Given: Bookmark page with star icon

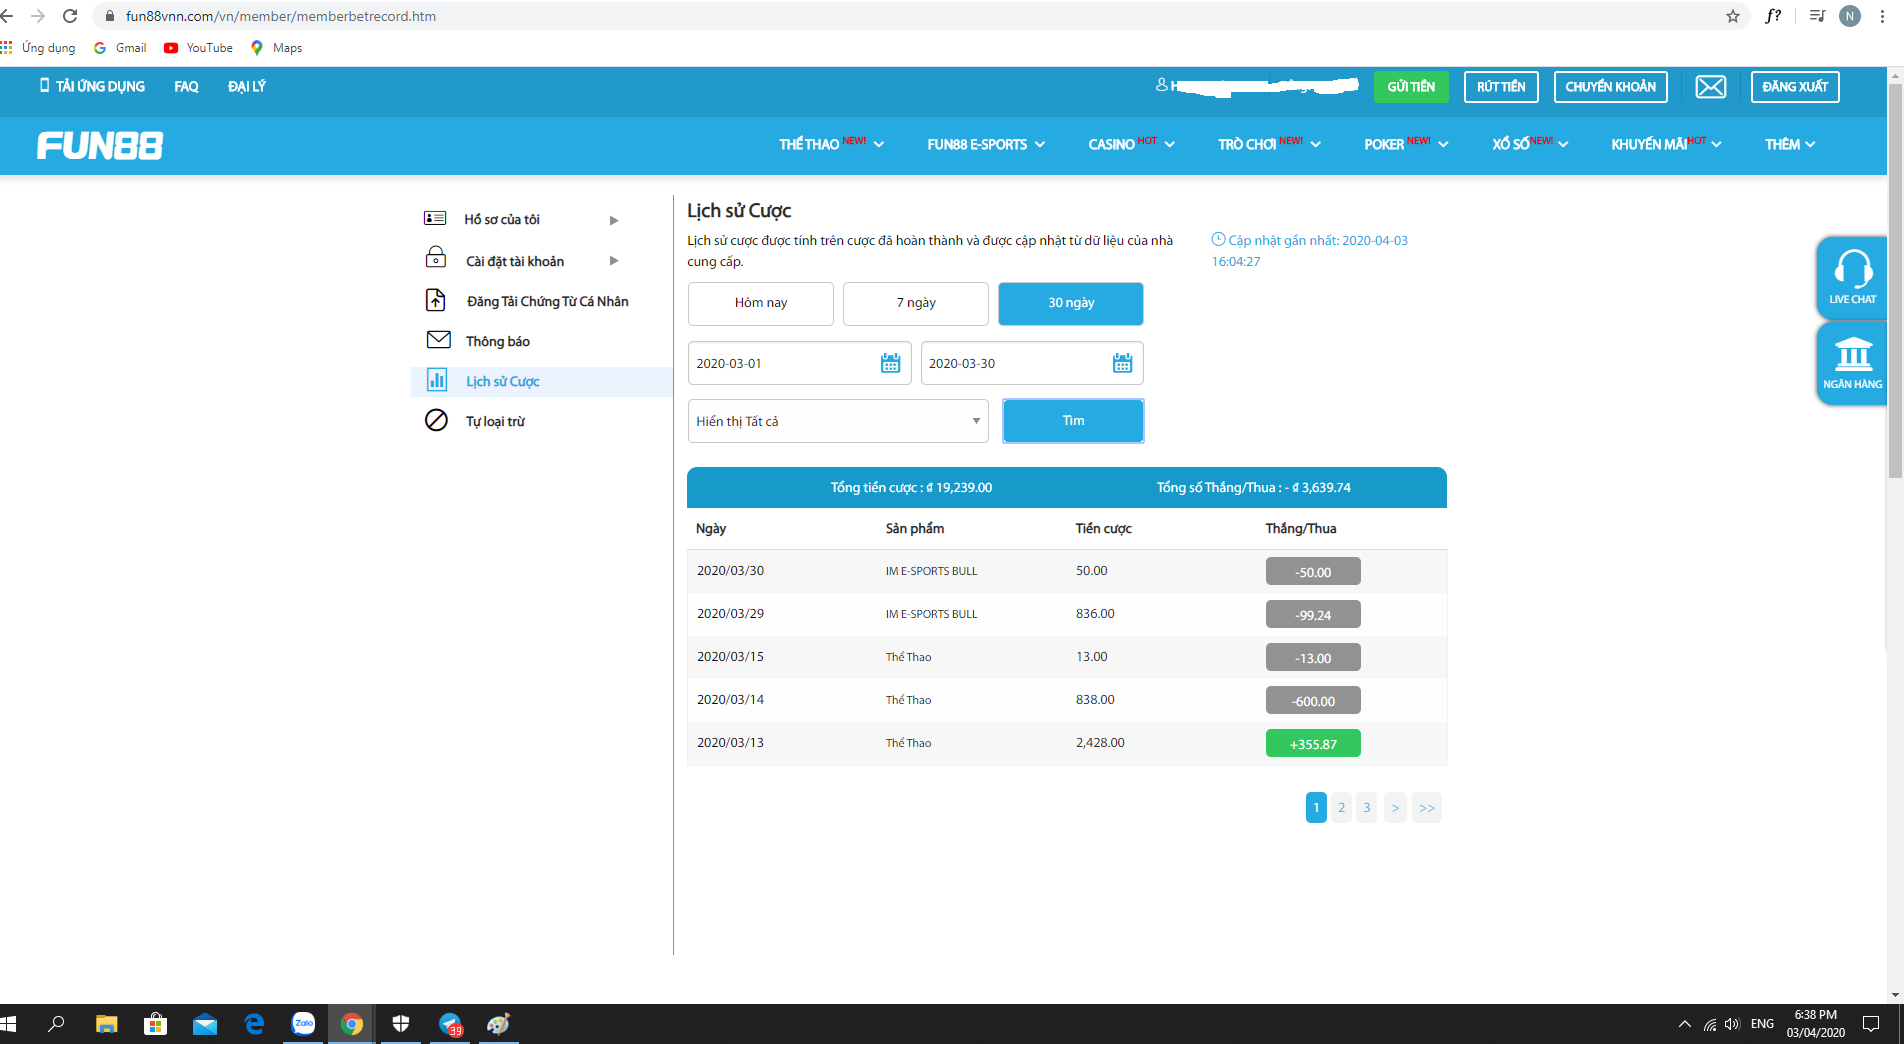Looking at the screenshot, I should point(1732,16).
